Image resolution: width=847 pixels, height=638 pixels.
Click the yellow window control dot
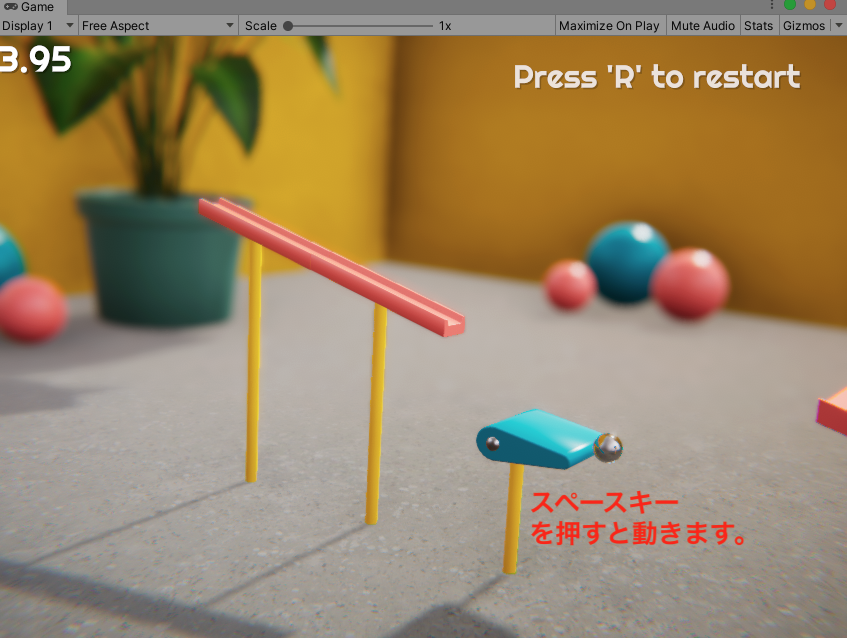(810, 6)
